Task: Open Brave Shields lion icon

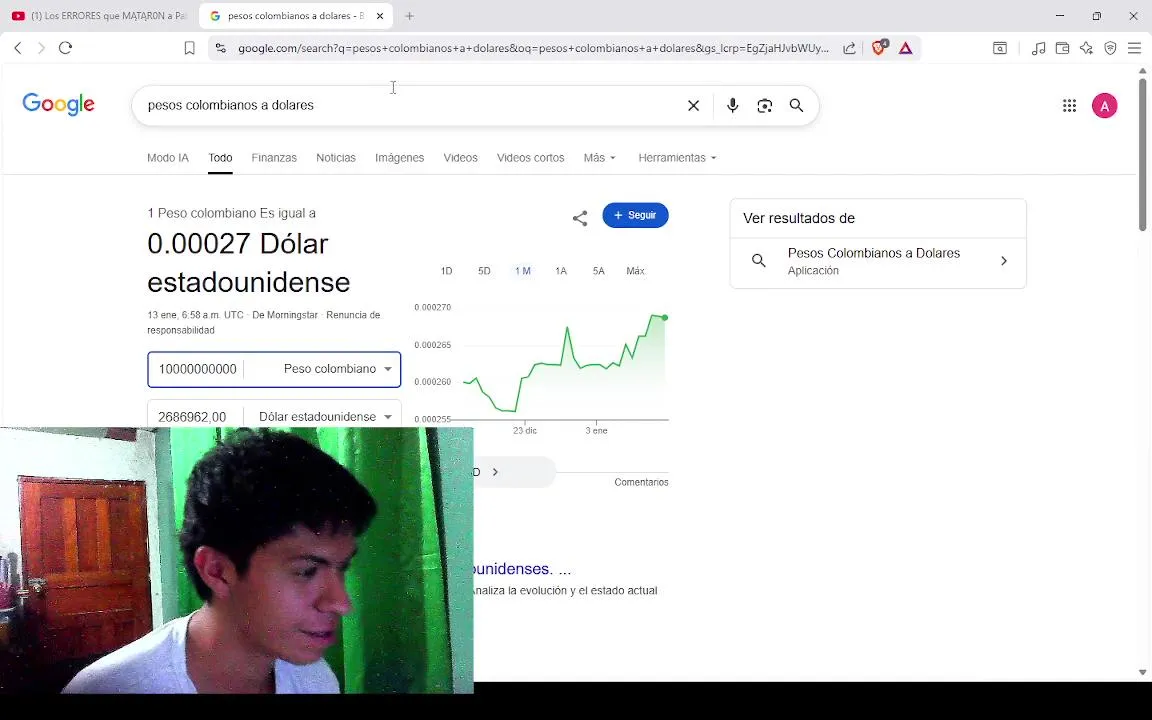Action: [879, 48]
